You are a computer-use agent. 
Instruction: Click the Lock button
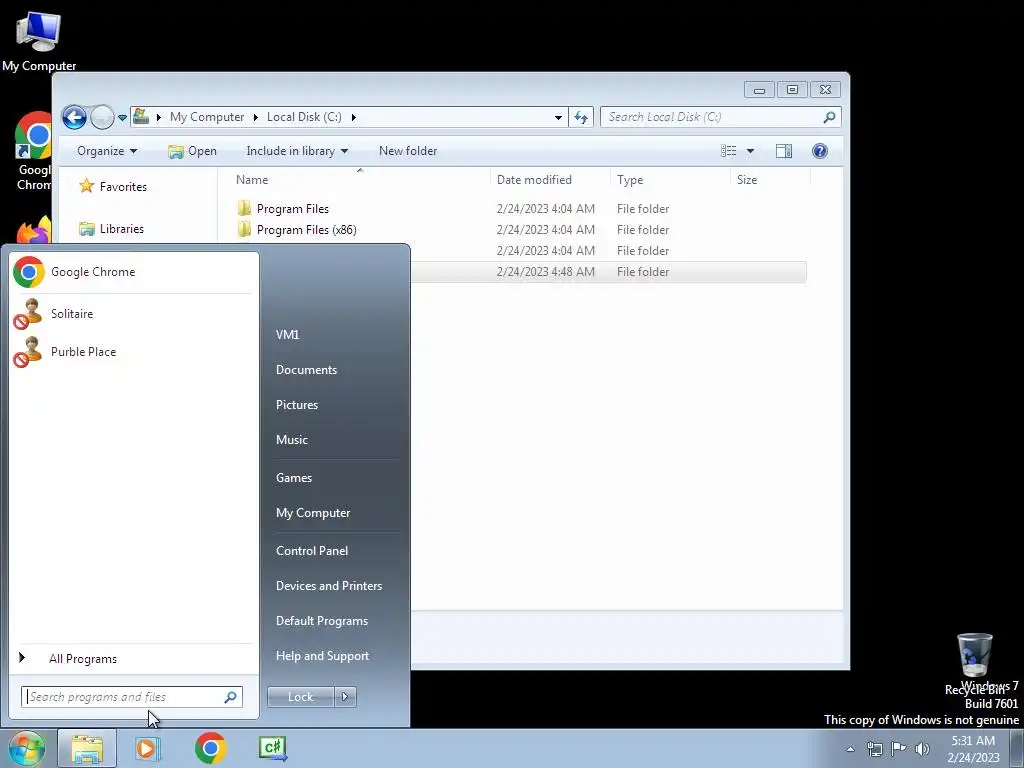tap(300, 697)
